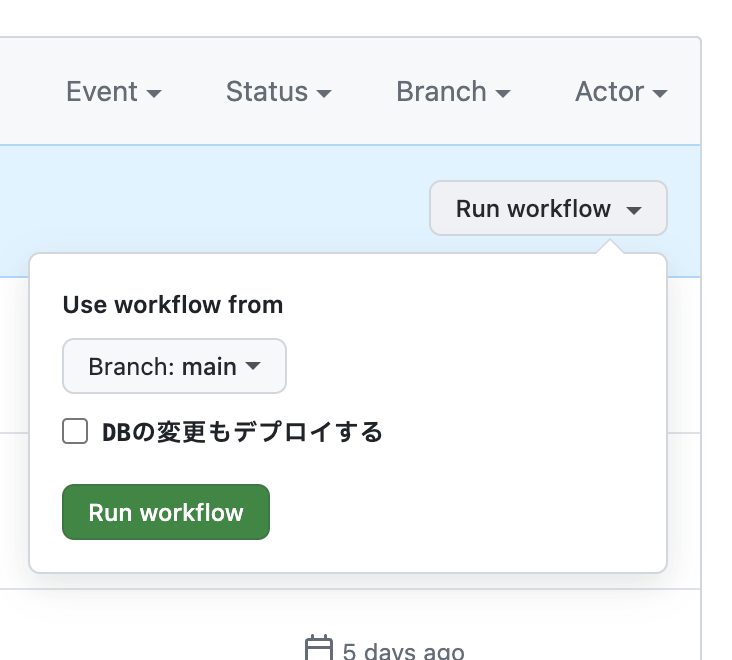Click the caret inside the gray Run workflow button
Screen dimensions: 732x660
(633, 211)
